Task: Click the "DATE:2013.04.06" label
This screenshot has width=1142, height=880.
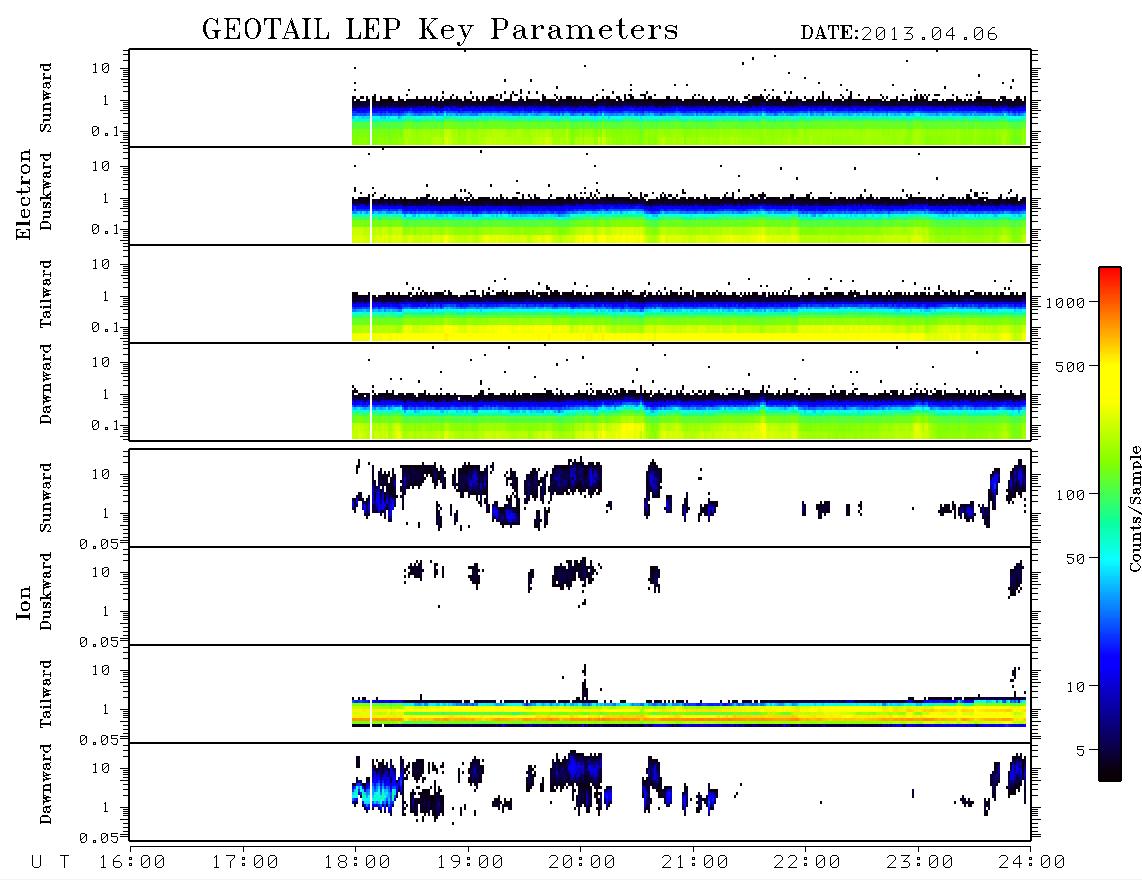Action: coord(899,34)
